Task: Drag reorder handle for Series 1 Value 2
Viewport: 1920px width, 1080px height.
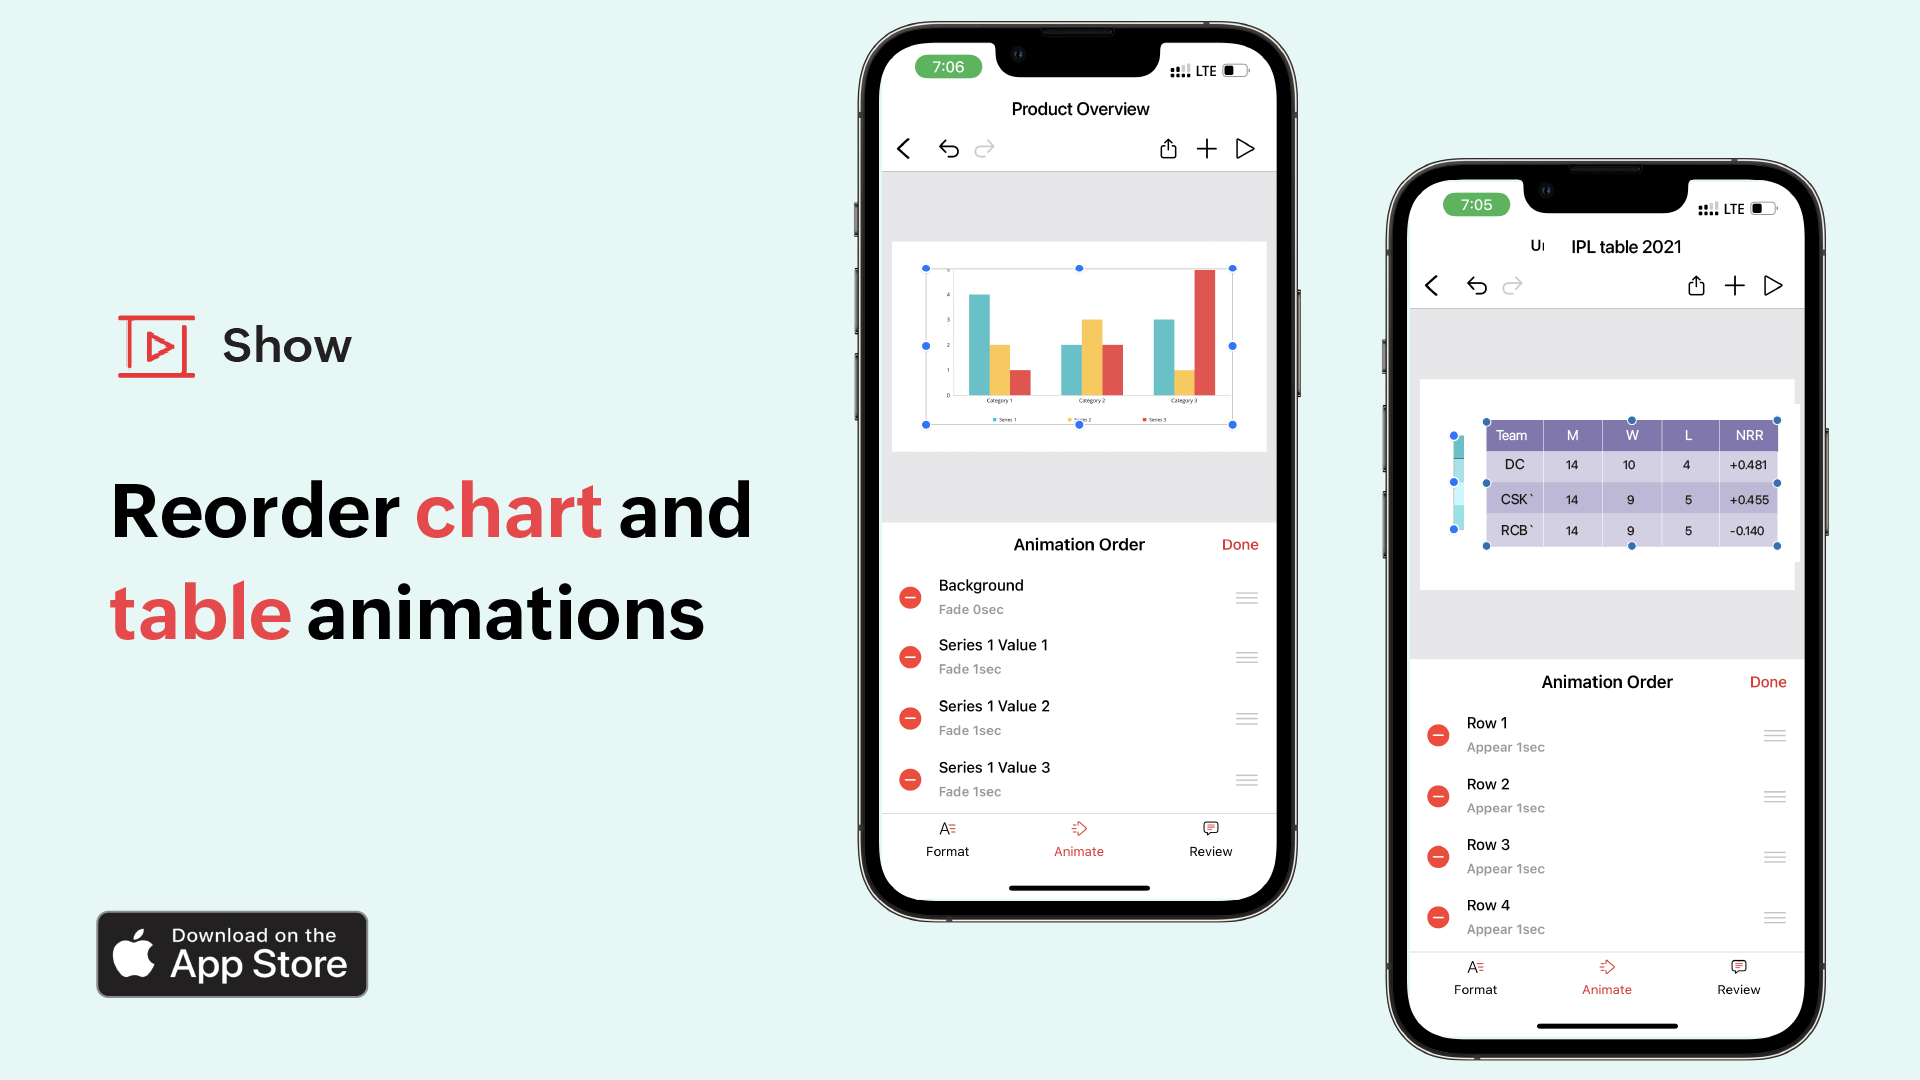Action: (x=1245, y=719)
